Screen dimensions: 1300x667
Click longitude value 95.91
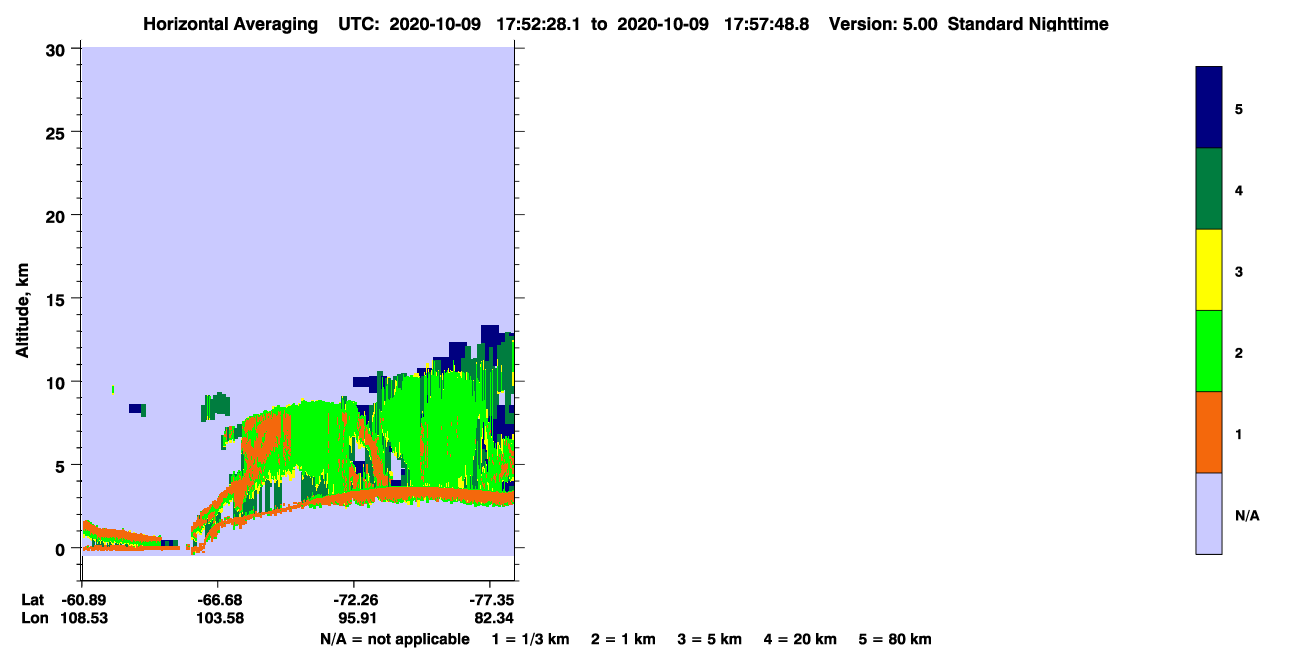pos(359,618)
